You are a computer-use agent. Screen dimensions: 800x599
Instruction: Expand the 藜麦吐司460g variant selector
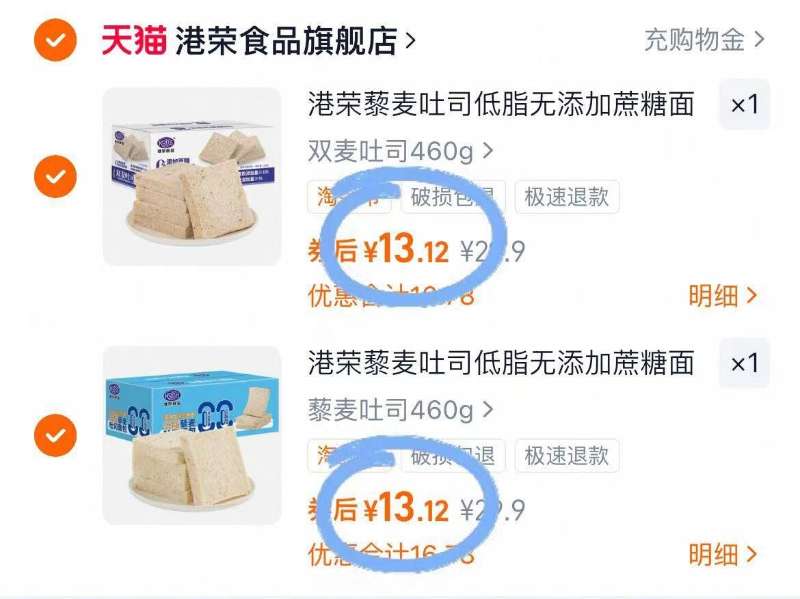401,410
